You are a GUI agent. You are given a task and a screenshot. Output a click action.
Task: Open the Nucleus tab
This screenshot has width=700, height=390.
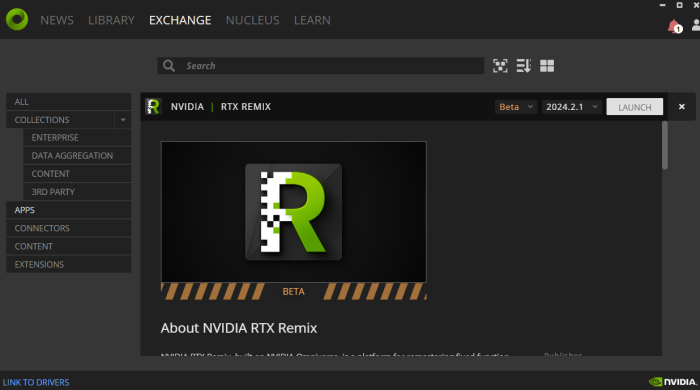(252, 20)
